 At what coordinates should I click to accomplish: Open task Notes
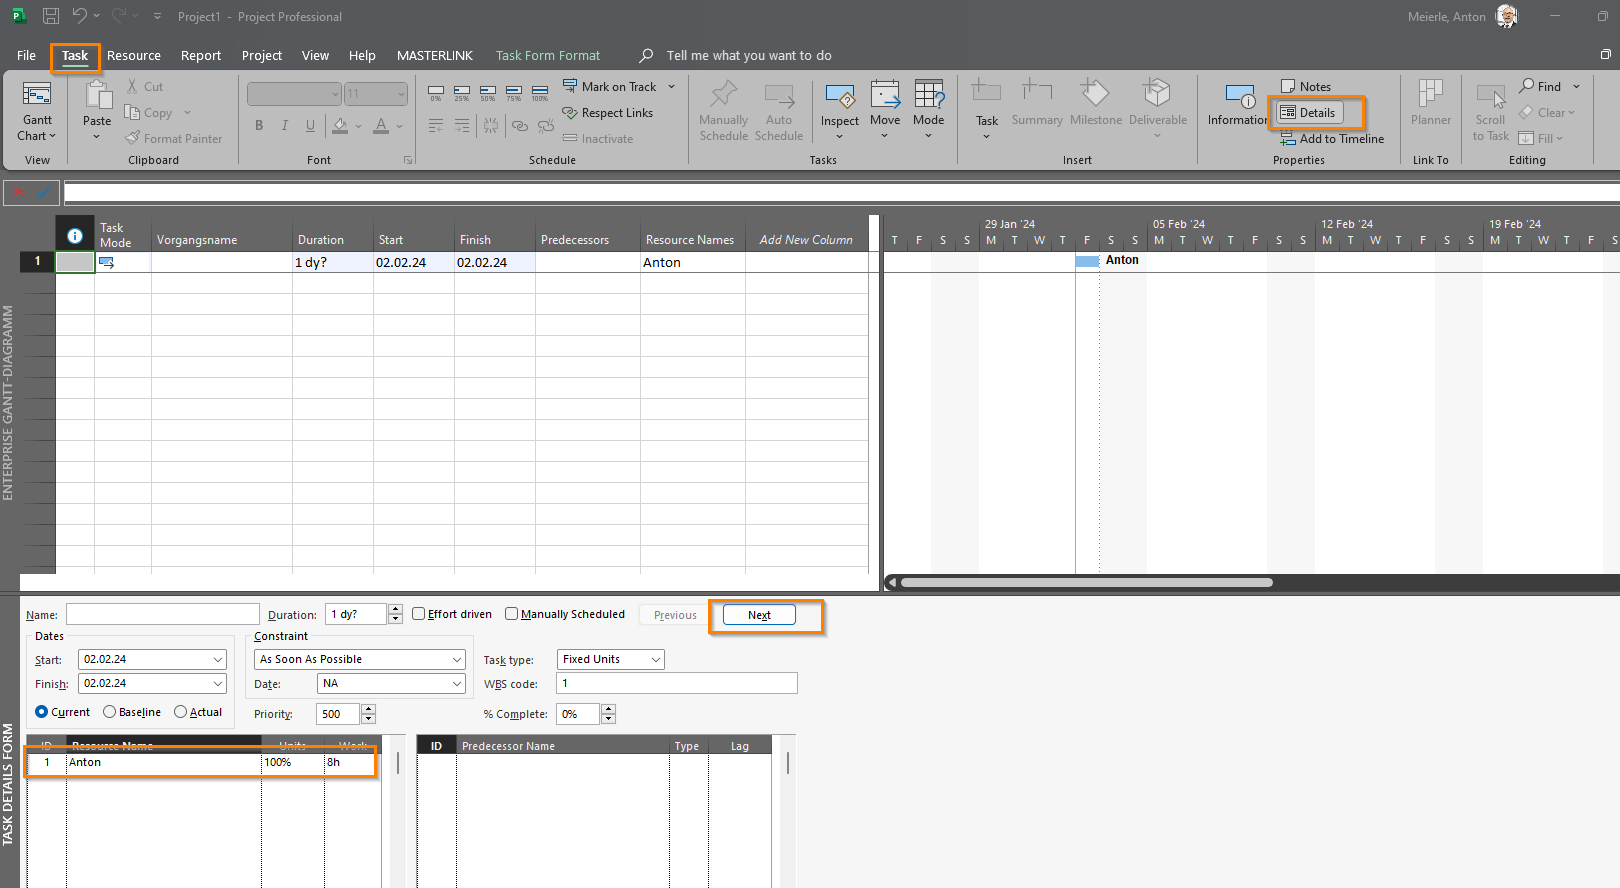(x=1306, y=87)
